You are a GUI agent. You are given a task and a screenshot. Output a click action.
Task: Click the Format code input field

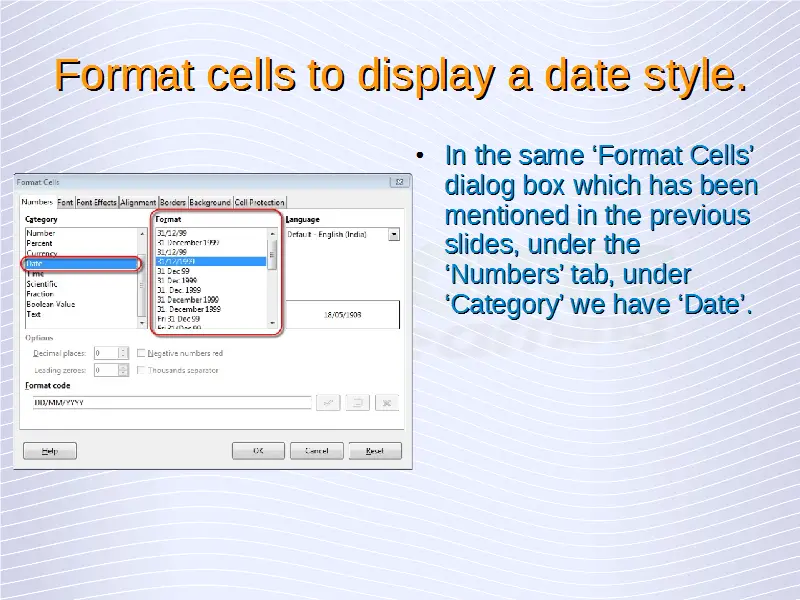170,402
